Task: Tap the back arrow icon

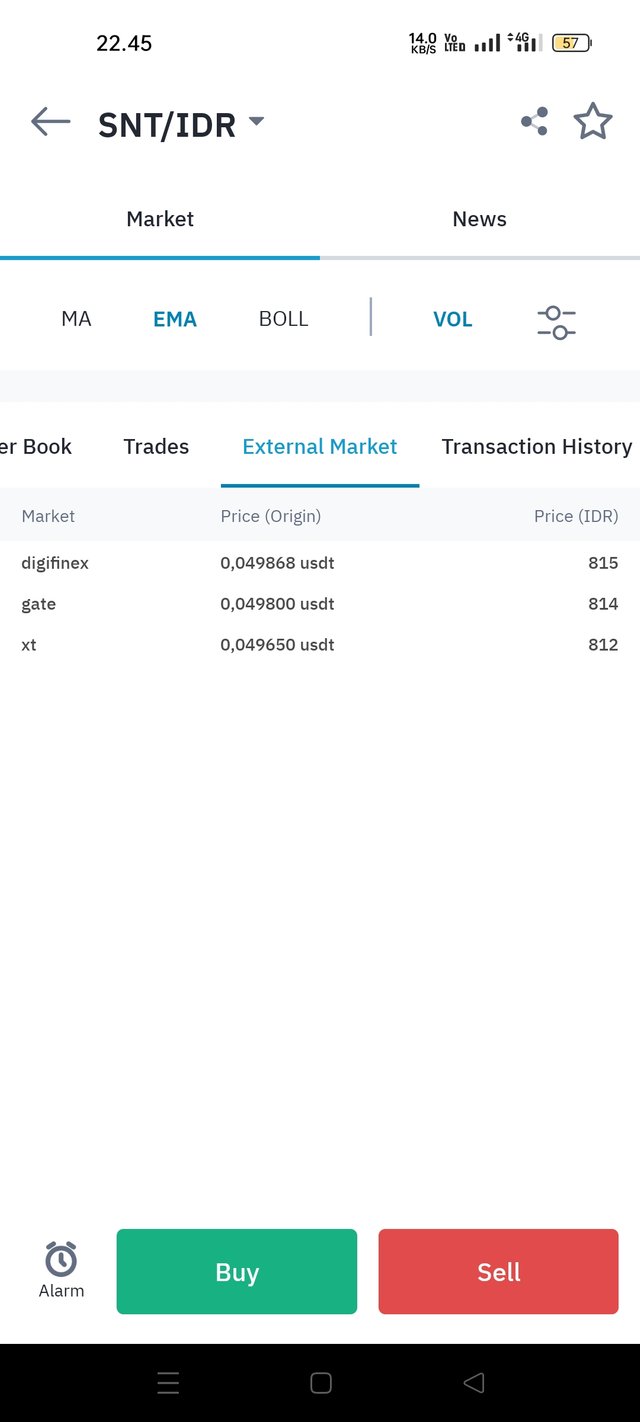Action: pyautogui.click(x=51, y=122)
